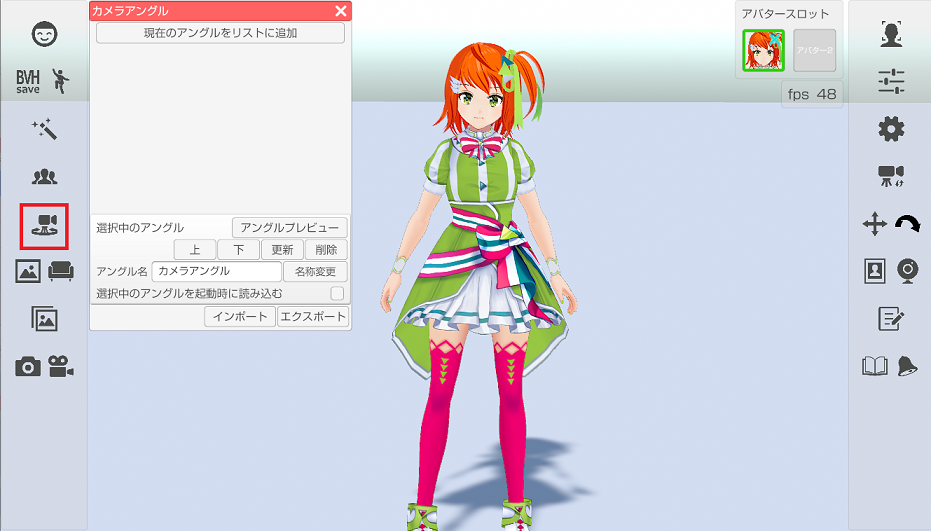Click the アングルプレビュー button
Viewport: 931px width, 531px height.
click(290, 227)
